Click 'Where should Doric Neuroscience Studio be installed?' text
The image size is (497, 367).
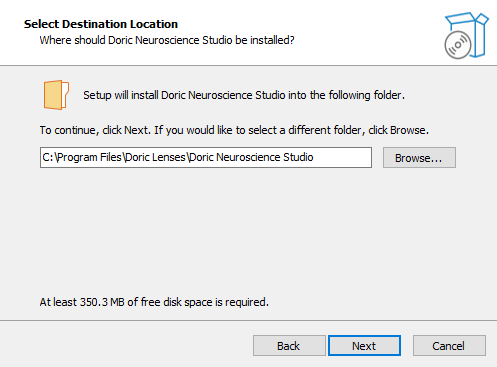click(167, 40)
